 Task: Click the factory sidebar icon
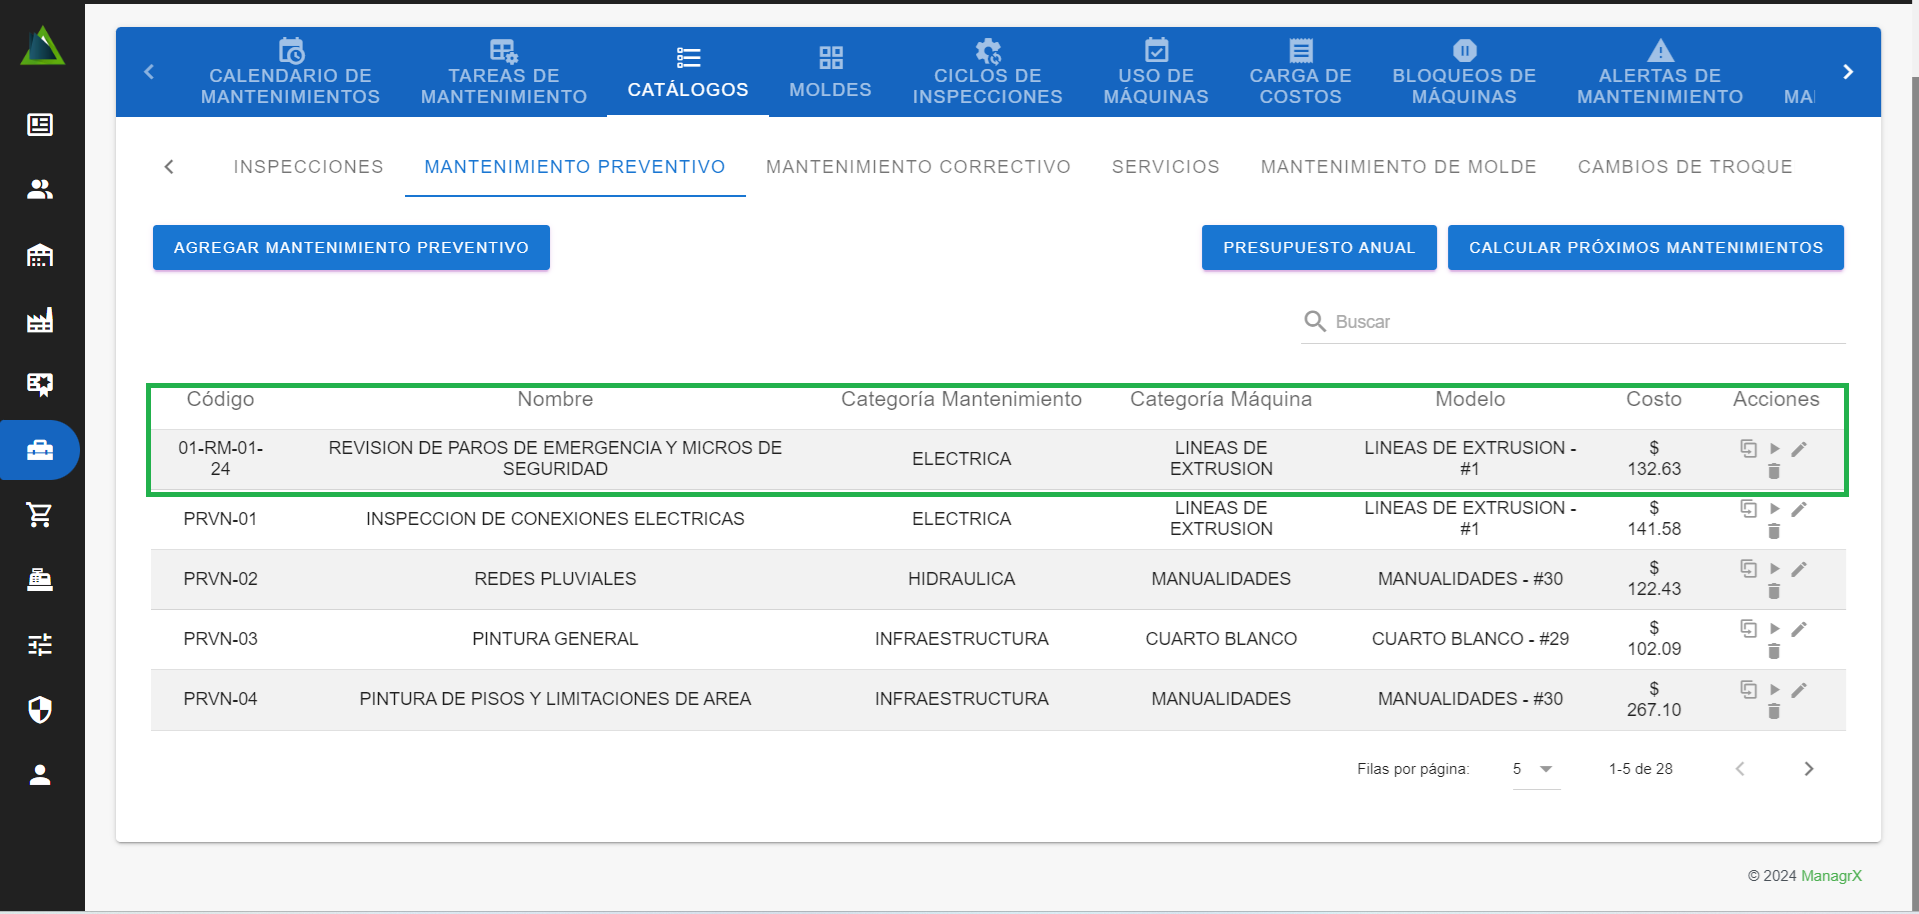(40, 320)
